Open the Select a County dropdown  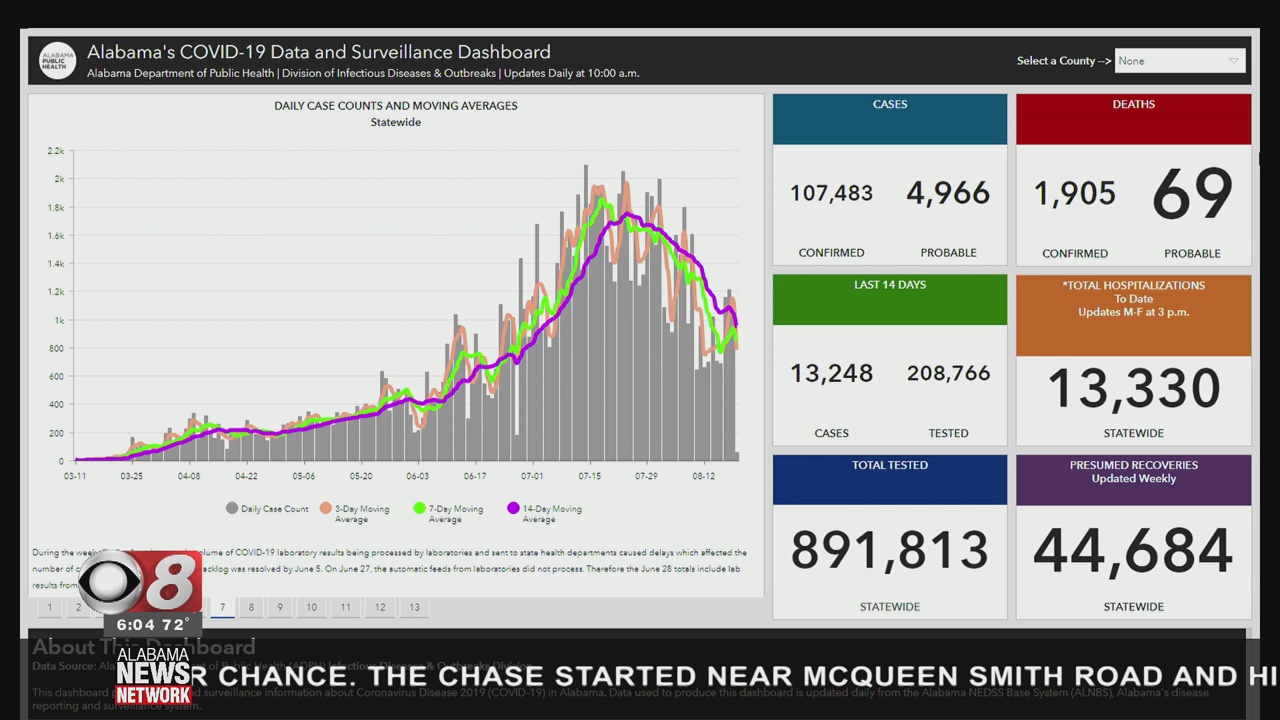point(1180,61)
